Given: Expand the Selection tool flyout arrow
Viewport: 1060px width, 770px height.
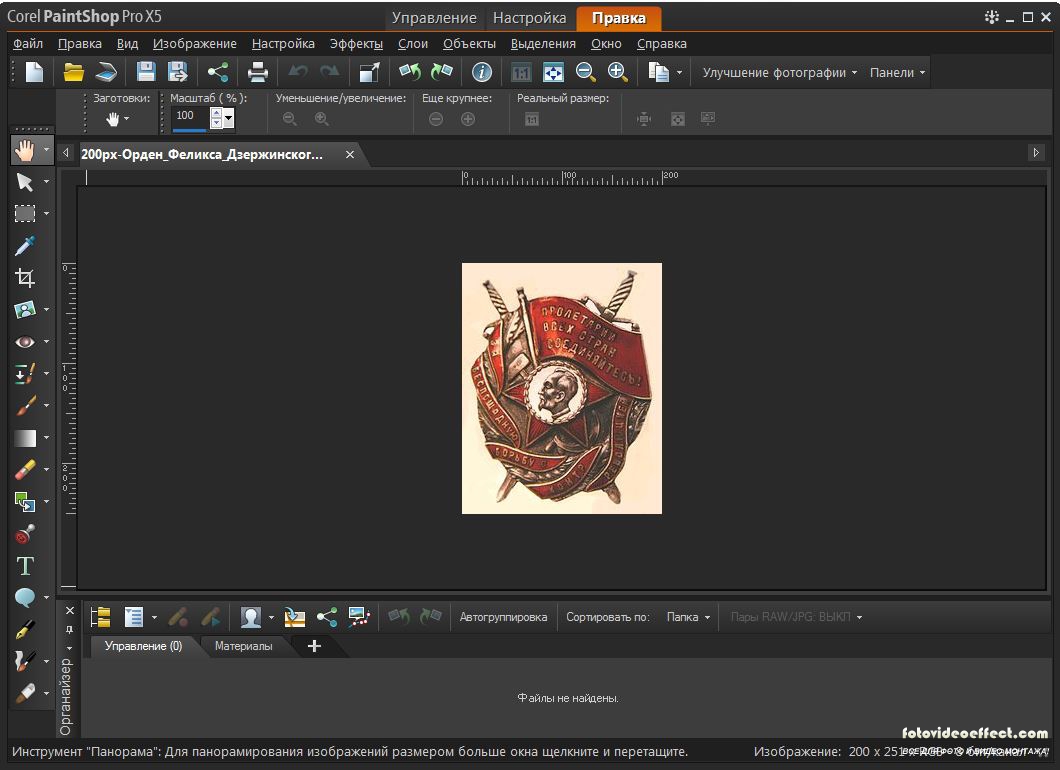Looking at the screenshot, I should click(46, 214).
